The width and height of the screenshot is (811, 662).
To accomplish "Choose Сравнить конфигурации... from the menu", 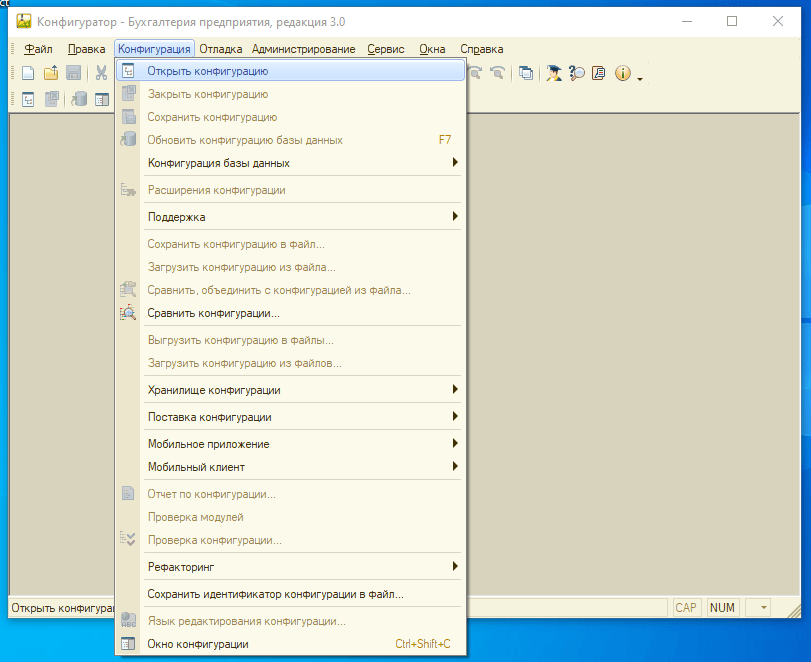I will (x=213, y=313).
